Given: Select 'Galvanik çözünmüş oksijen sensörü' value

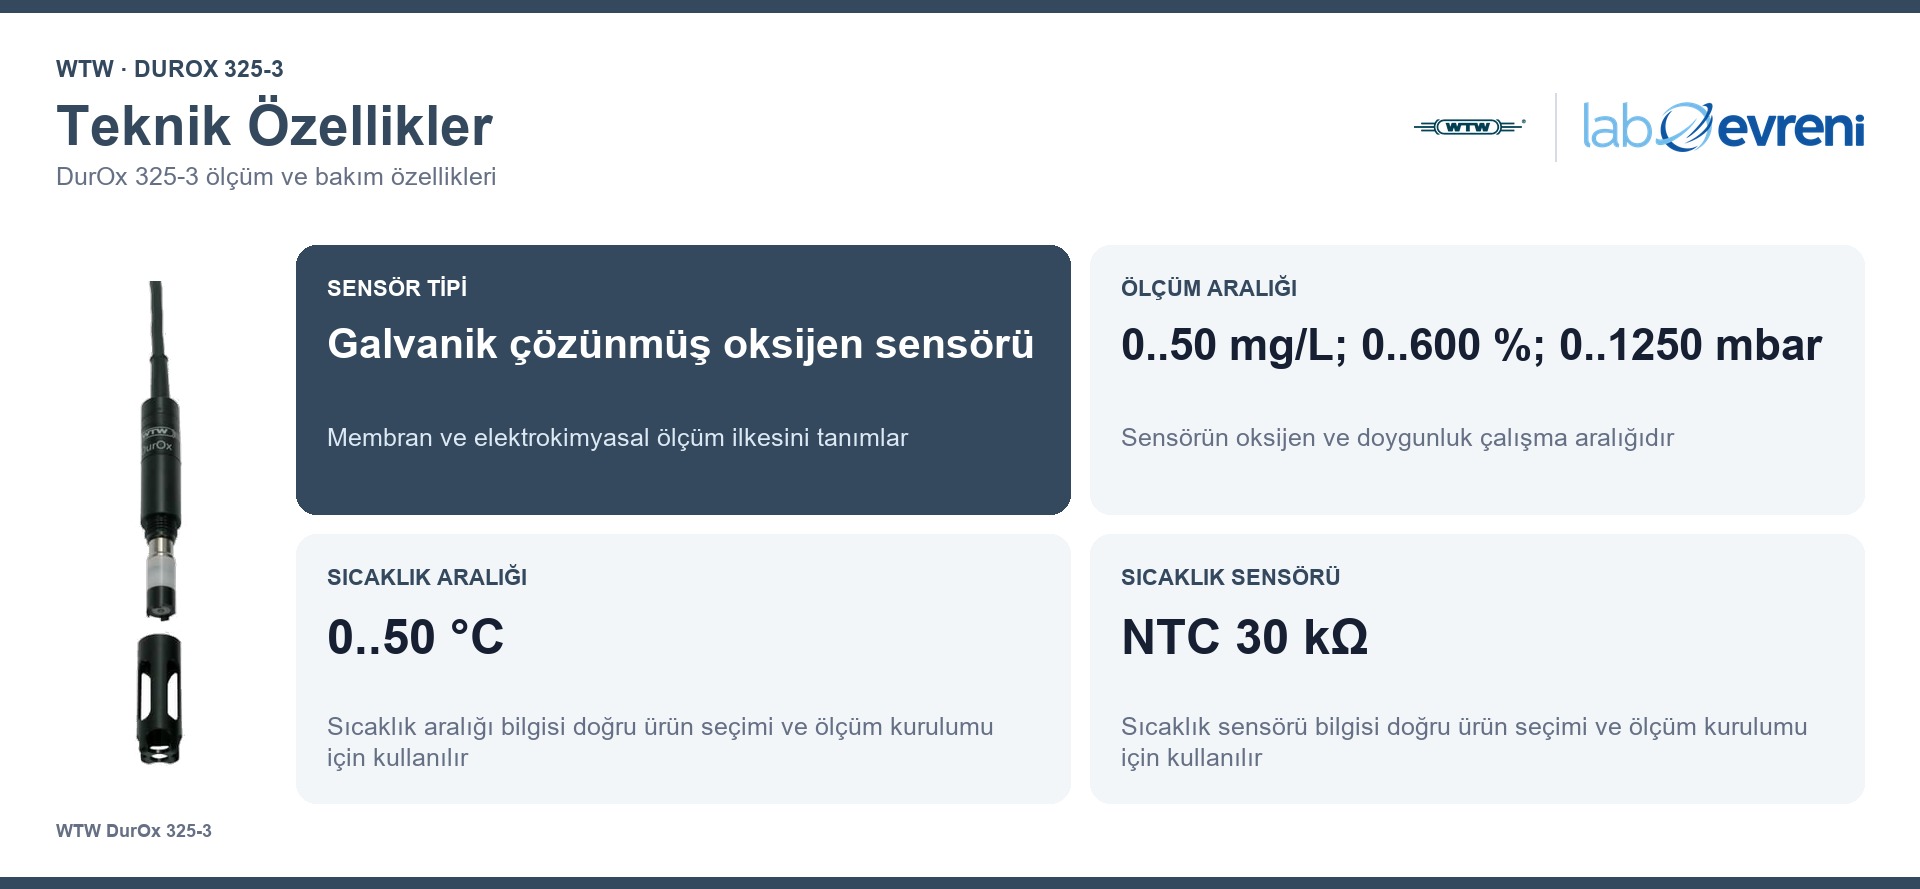Looking at the screenshot, I should 680,345.
